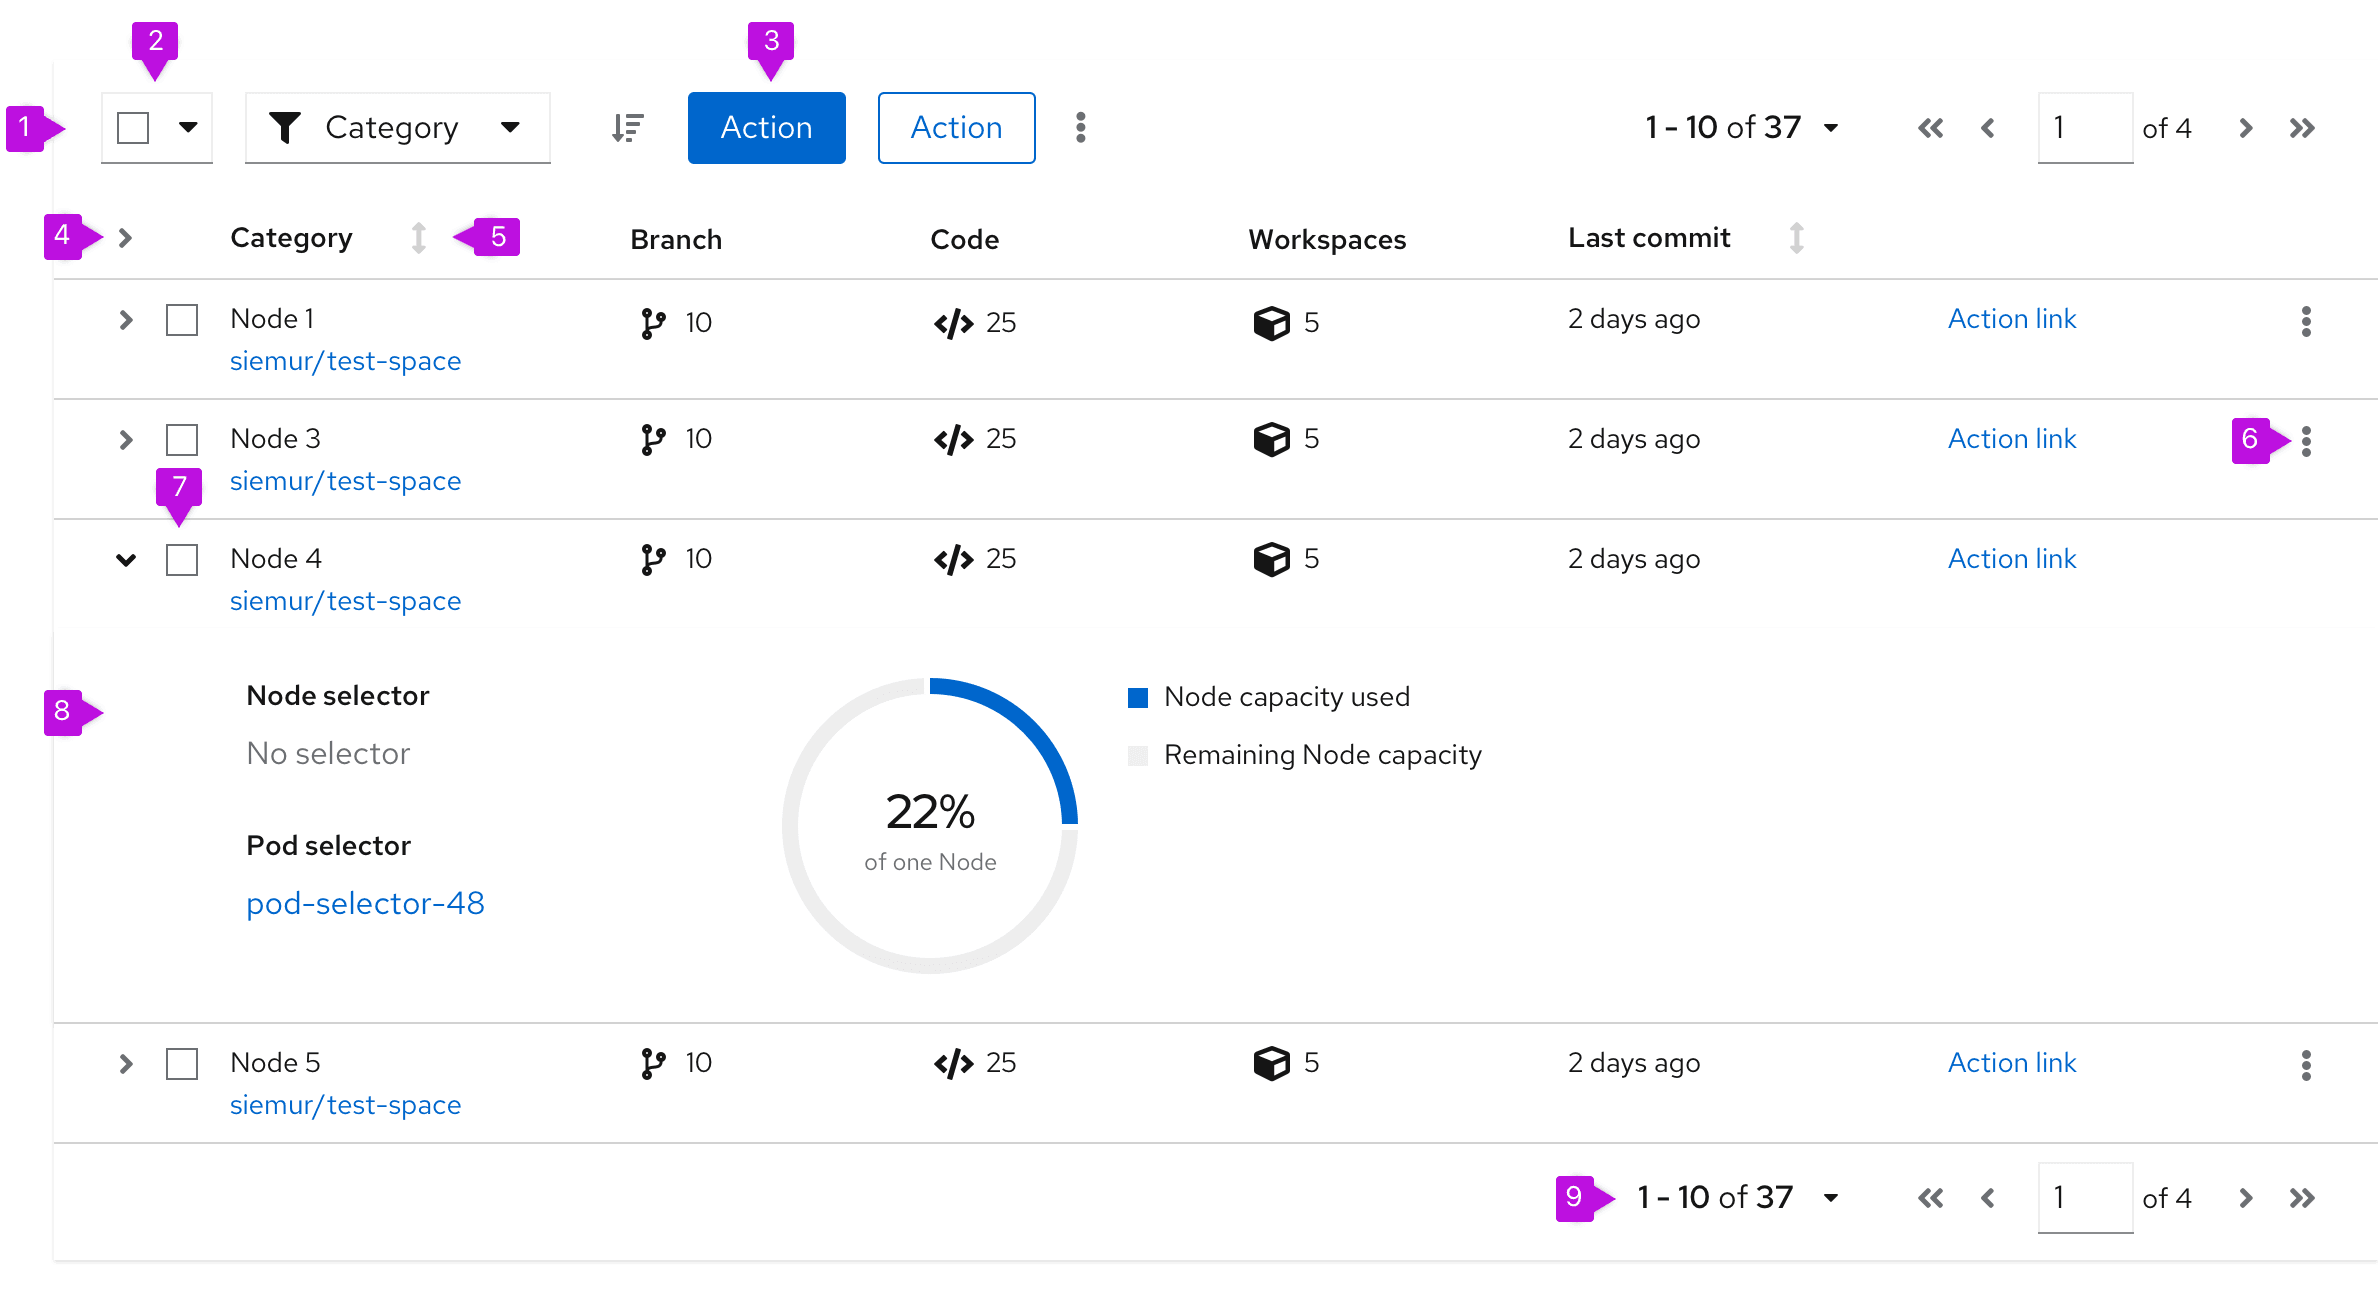Image resolution: width=2378 pixels, height=1302 pixels.
Task: Click the Action link on Node 5
Action: [2009, 1060]
